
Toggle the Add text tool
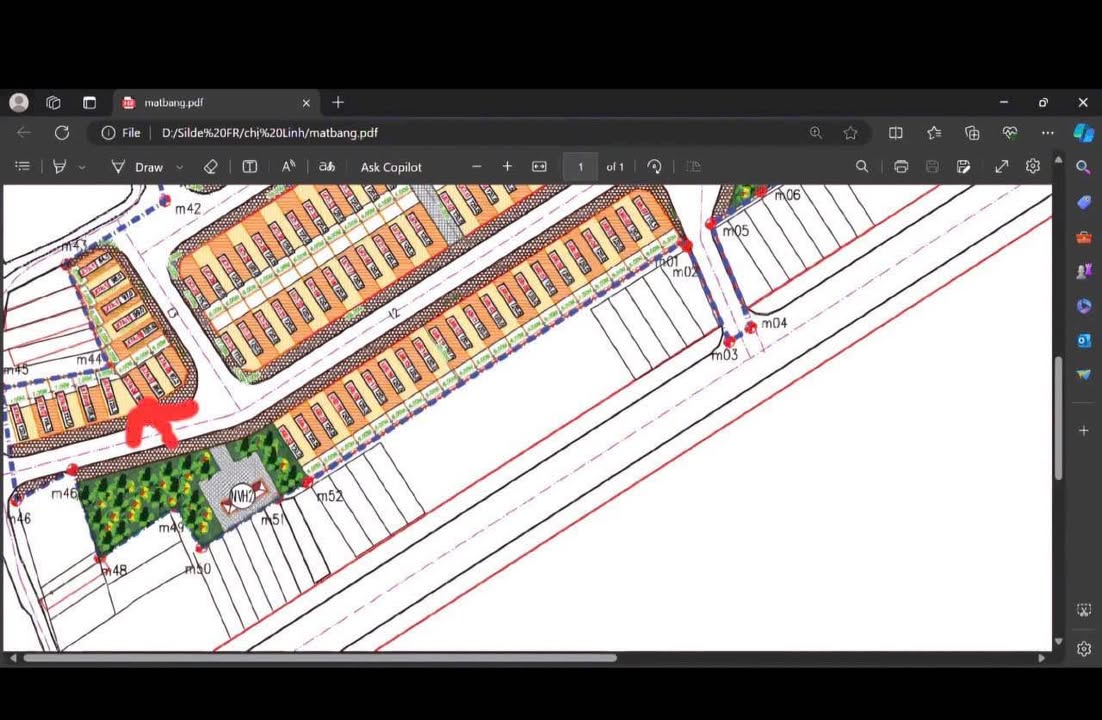250,167
